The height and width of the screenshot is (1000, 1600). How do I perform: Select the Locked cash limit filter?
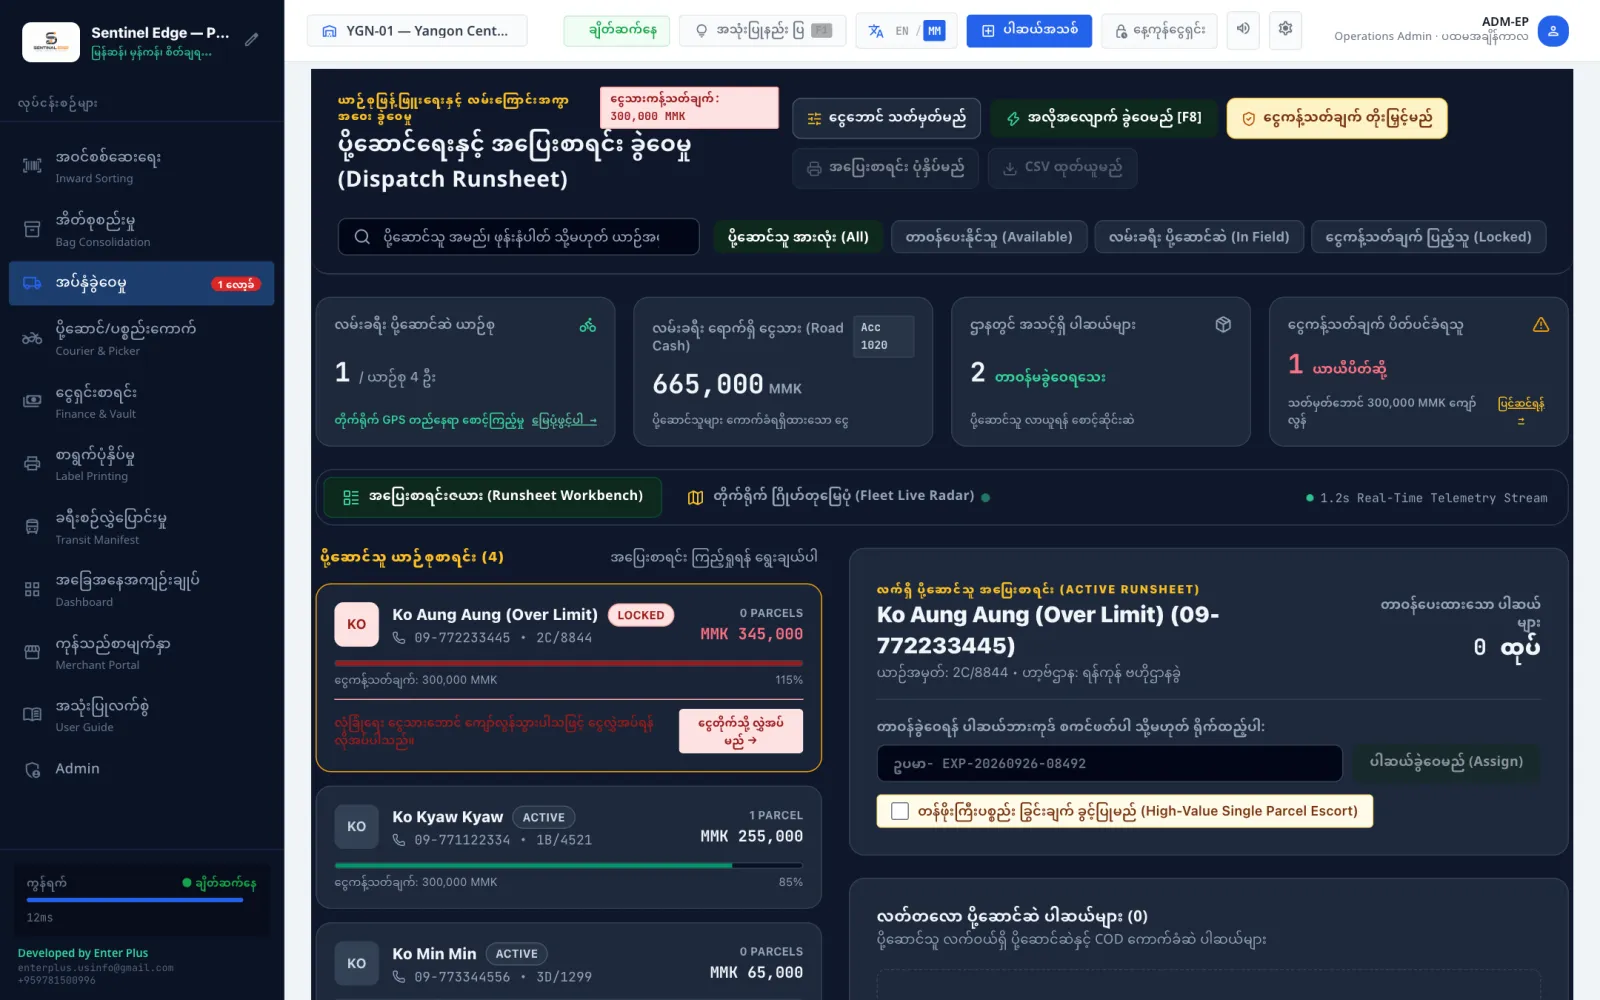coord(1428,237)
